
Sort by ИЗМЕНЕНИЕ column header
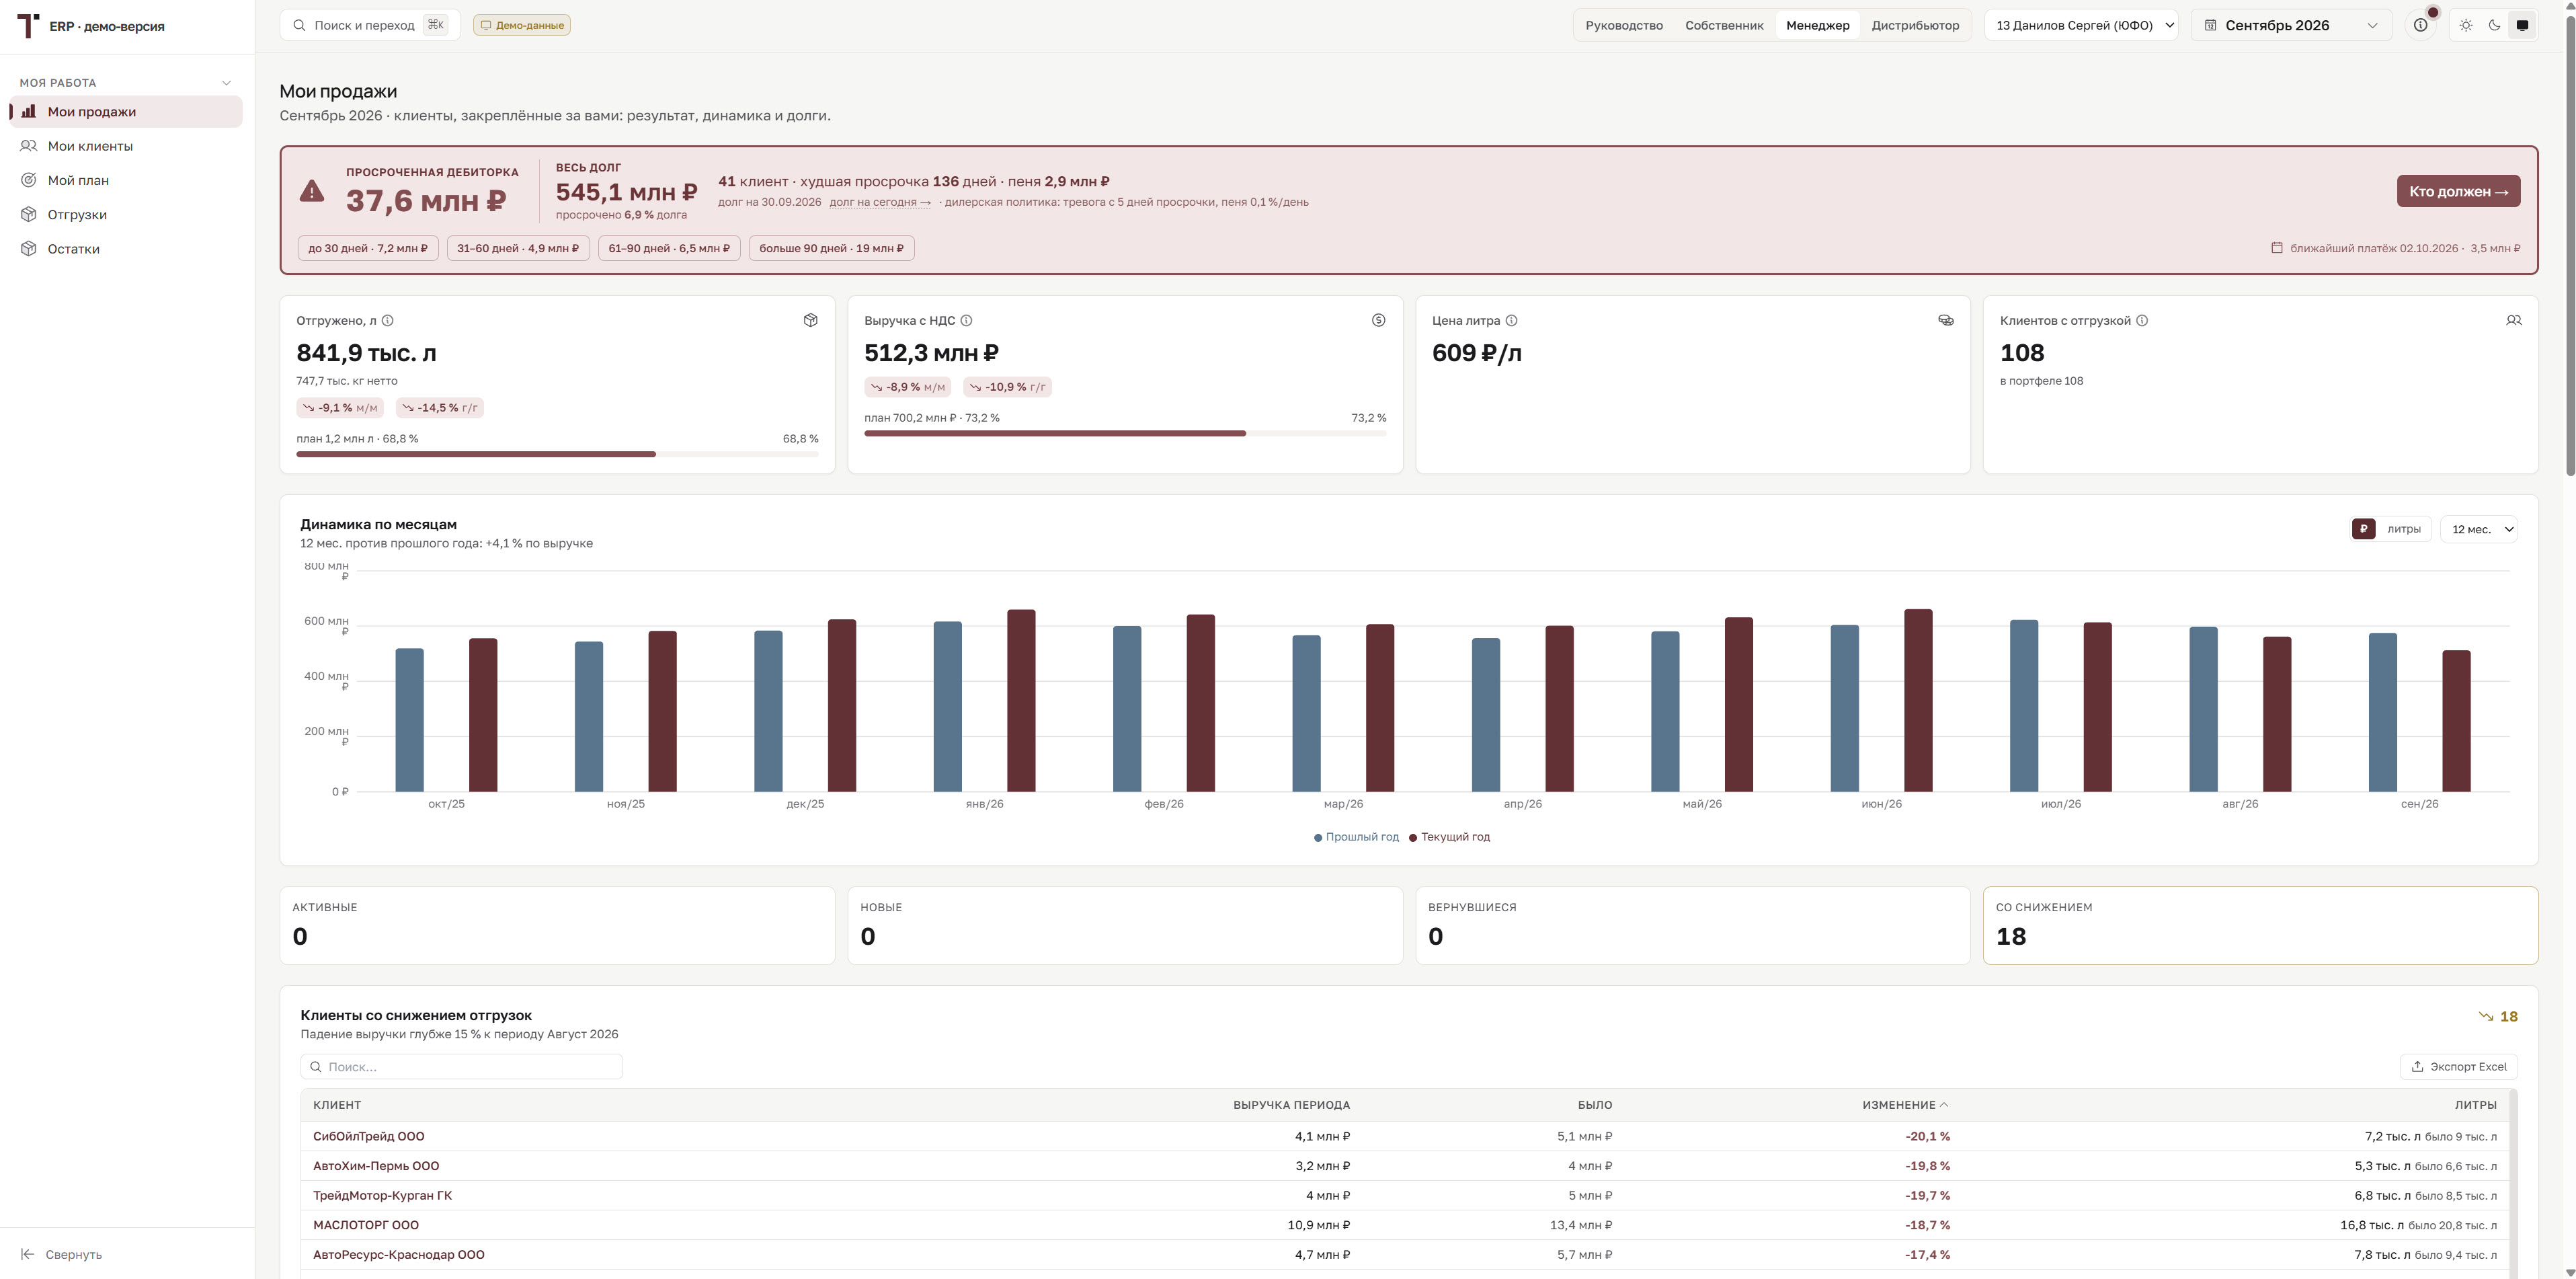coord(1905,1105)
